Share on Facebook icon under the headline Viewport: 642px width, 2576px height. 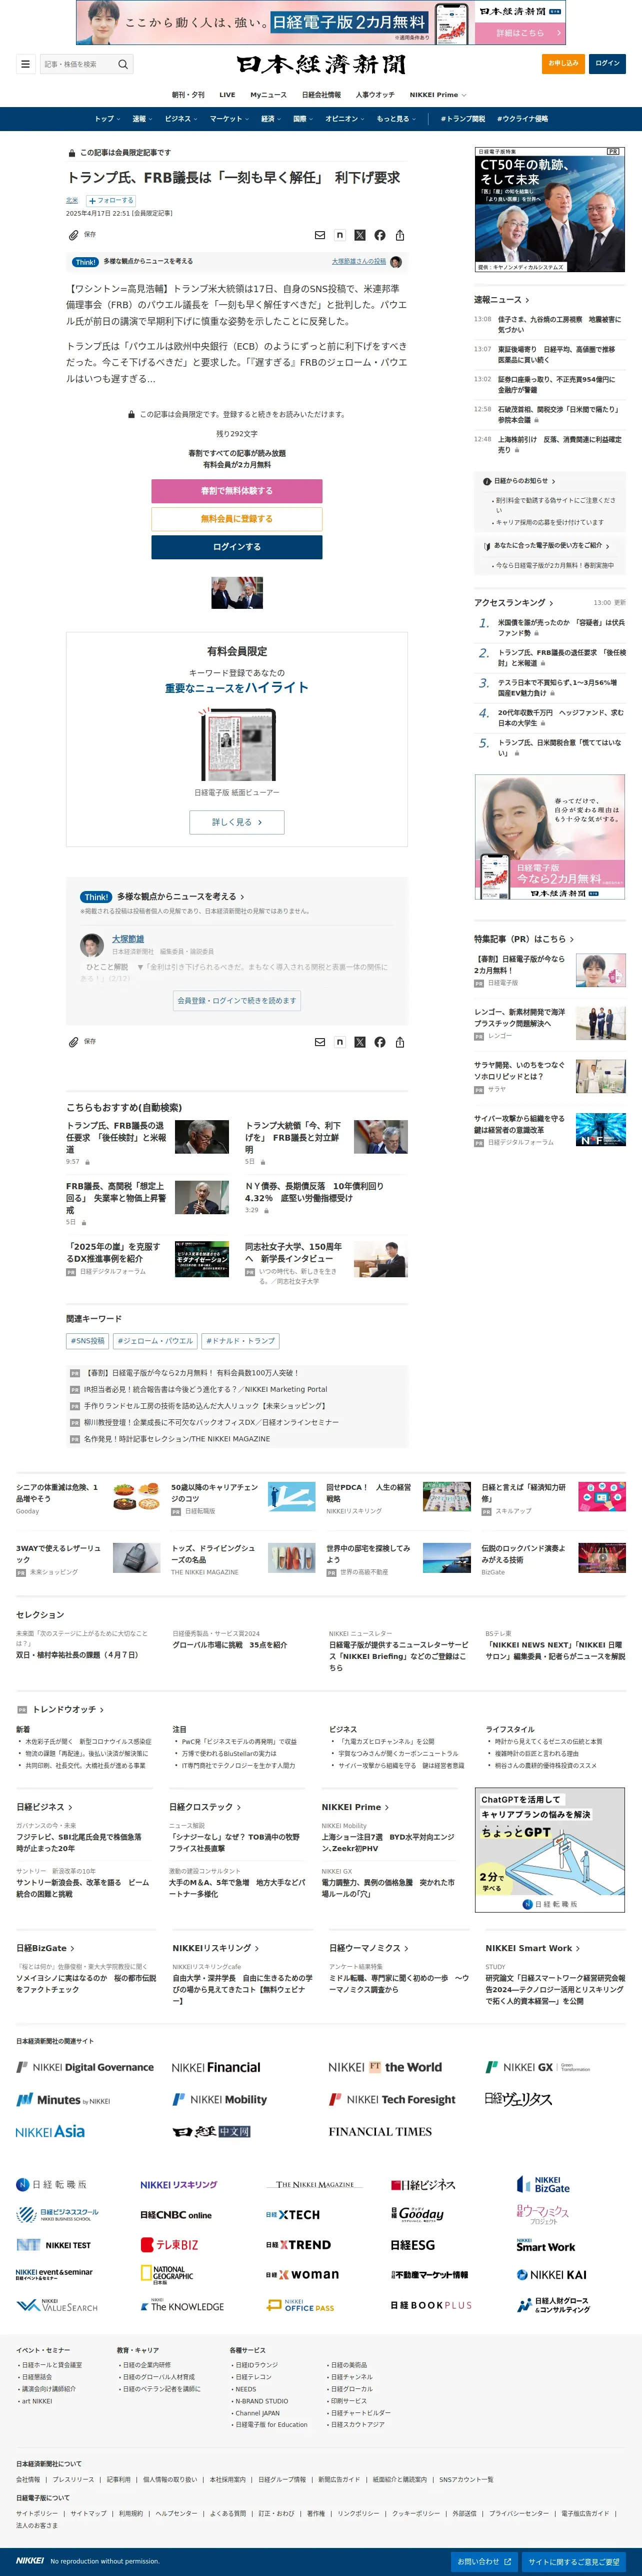[x=380, y=235]
